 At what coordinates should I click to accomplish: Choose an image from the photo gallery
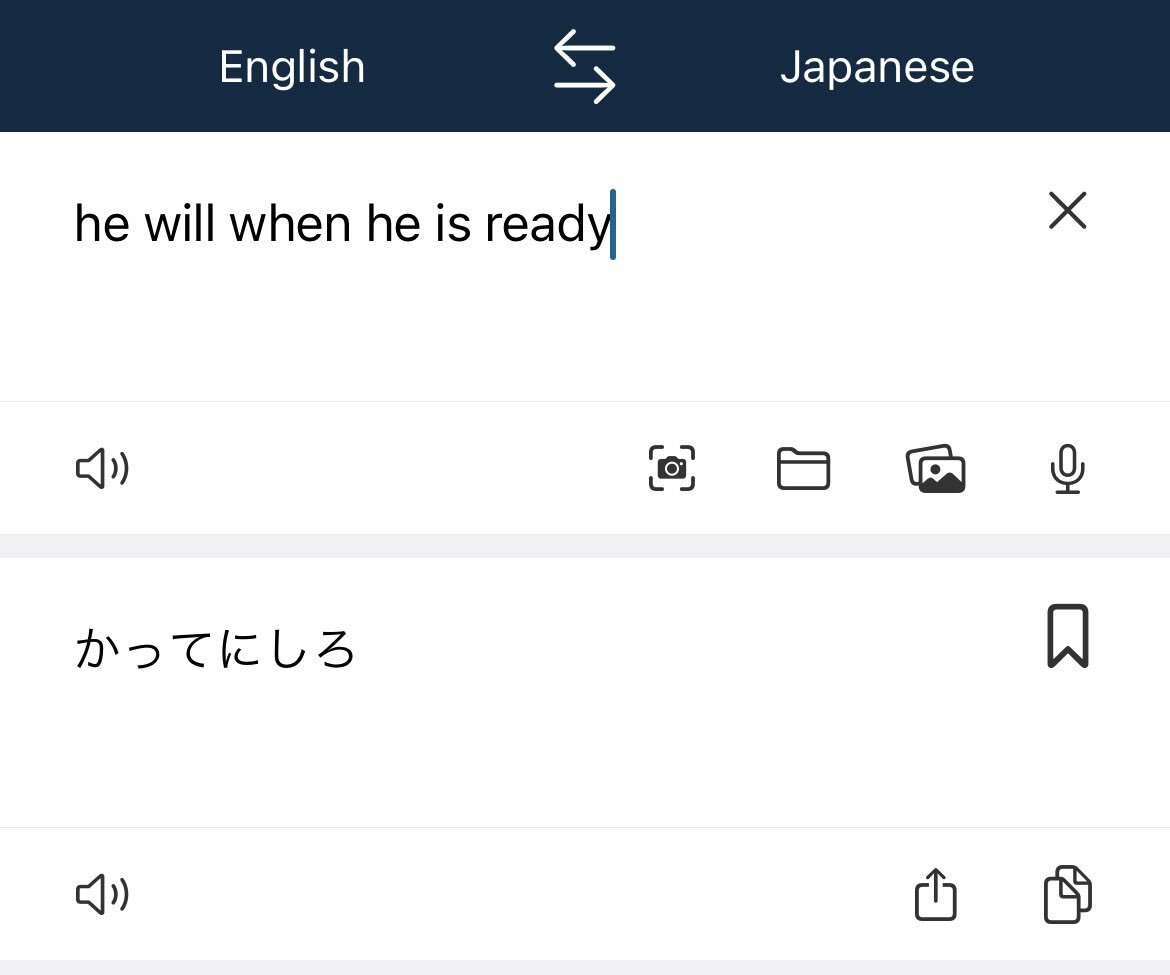click(x=936, y=468)
